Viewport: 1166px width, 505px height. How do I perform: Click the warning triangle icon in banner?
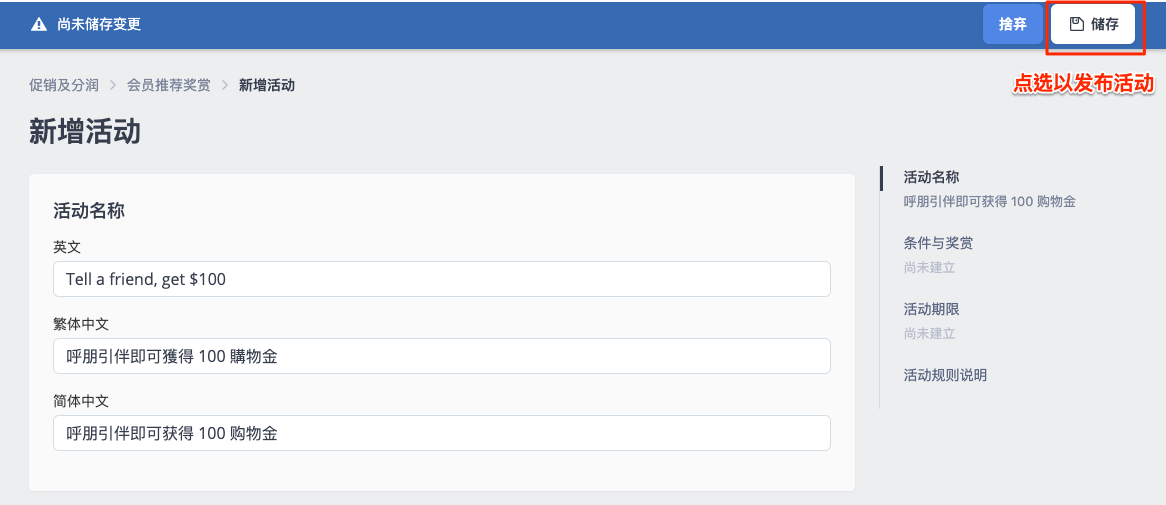(x=38, y=25)
